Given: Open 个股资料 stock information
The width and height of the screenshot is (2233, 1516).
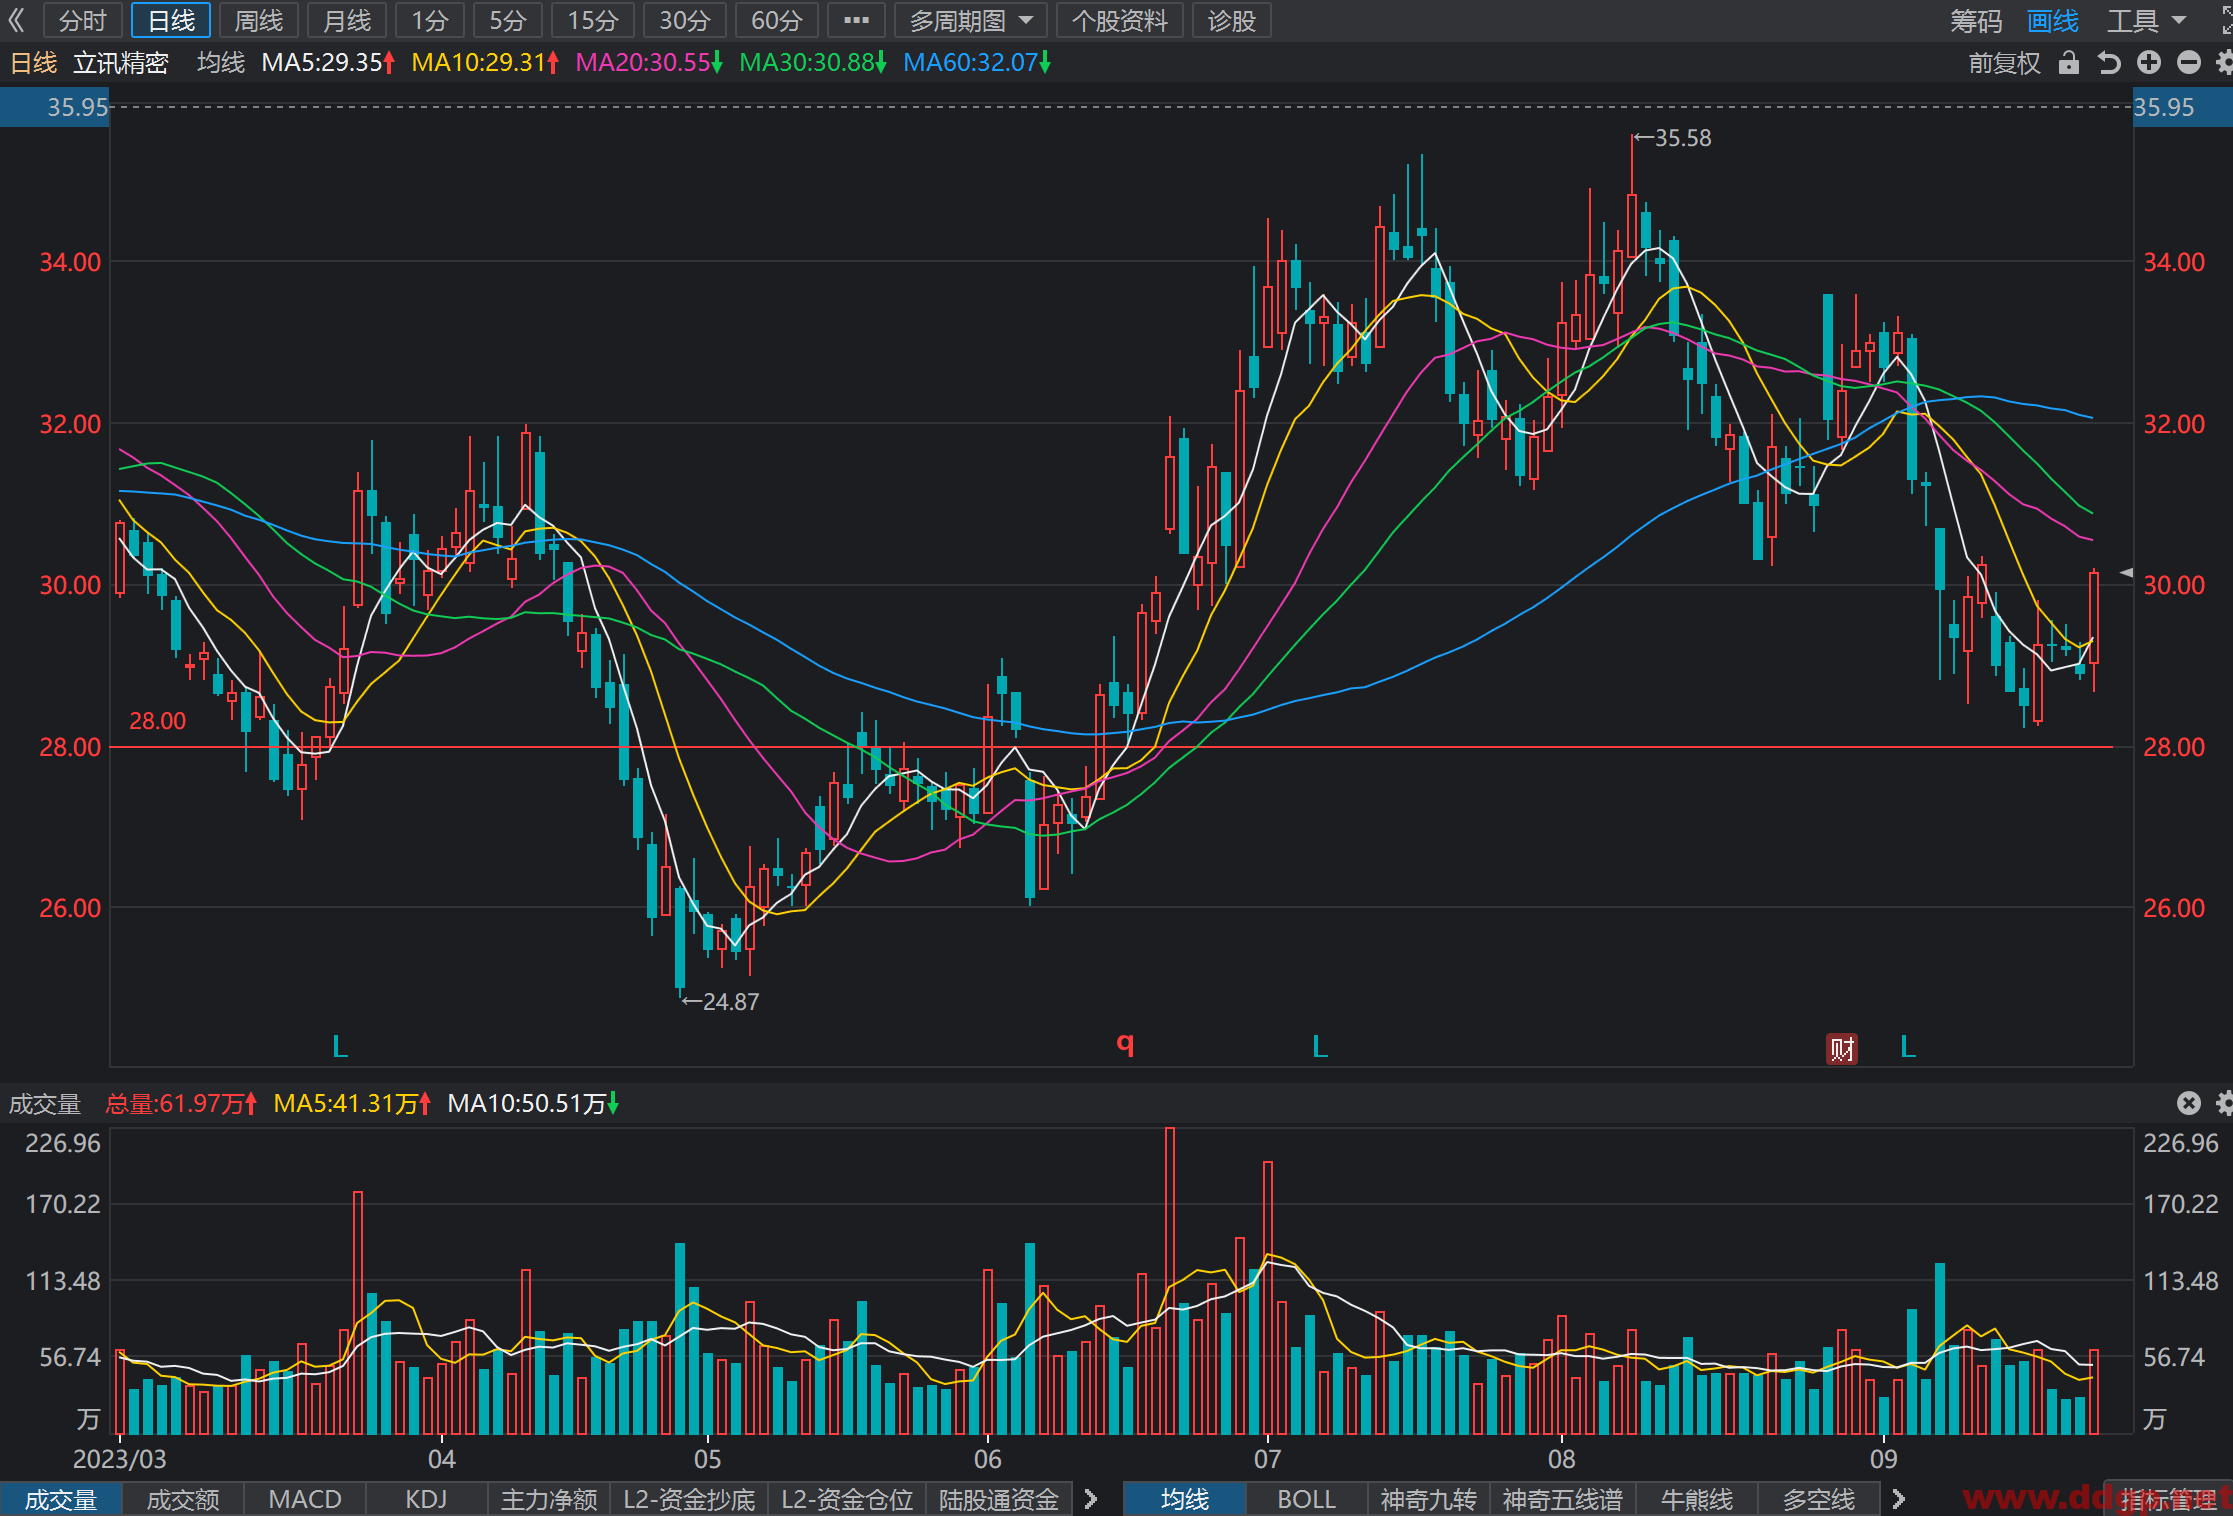Looking at the screenshot, I should point(1120,20).
